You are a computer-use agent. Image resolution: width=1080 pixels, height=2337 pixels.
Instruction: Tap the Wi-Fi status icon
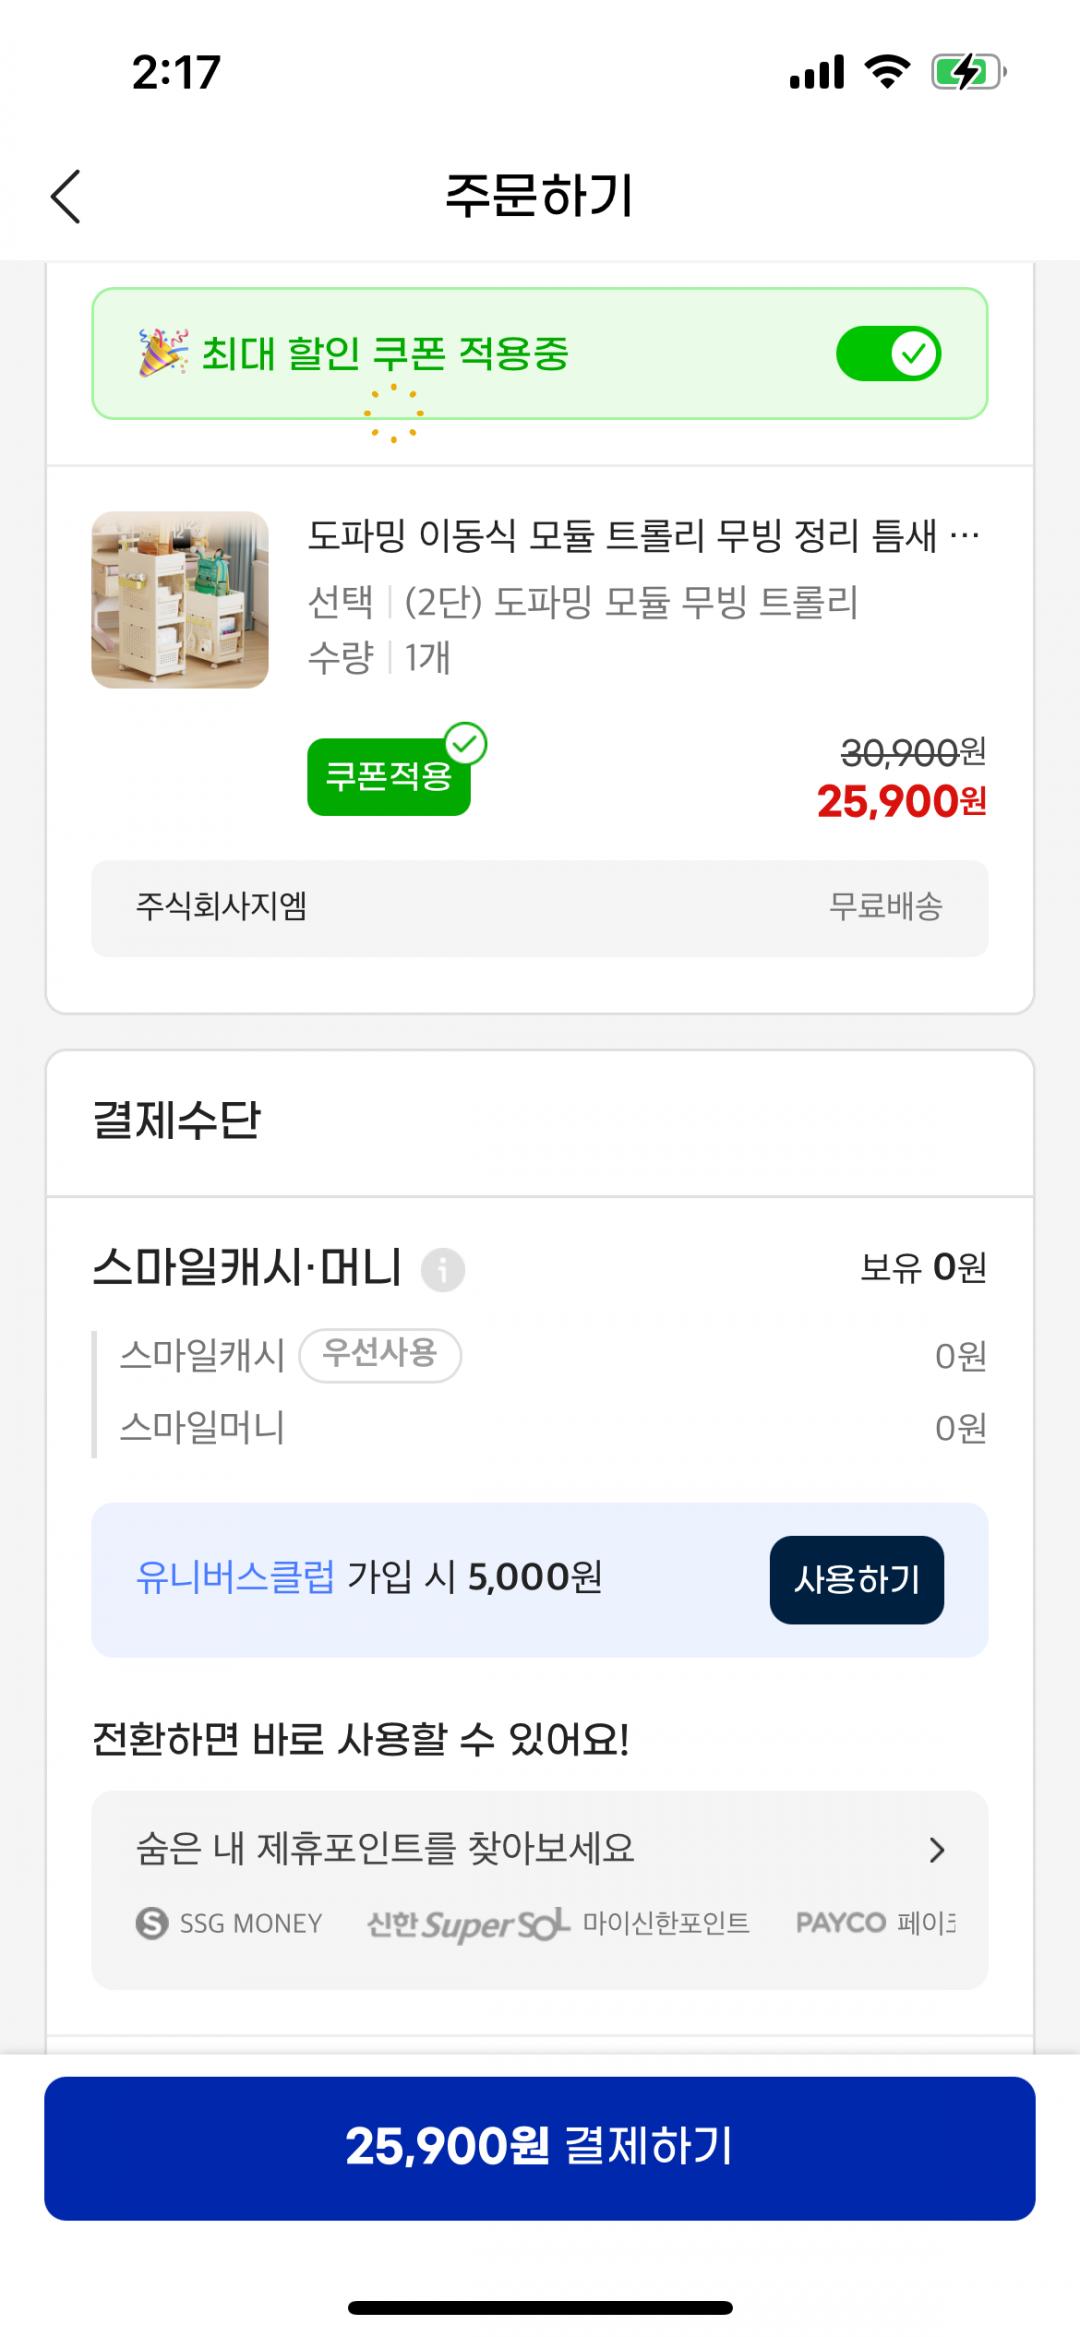tap(886, 72)
